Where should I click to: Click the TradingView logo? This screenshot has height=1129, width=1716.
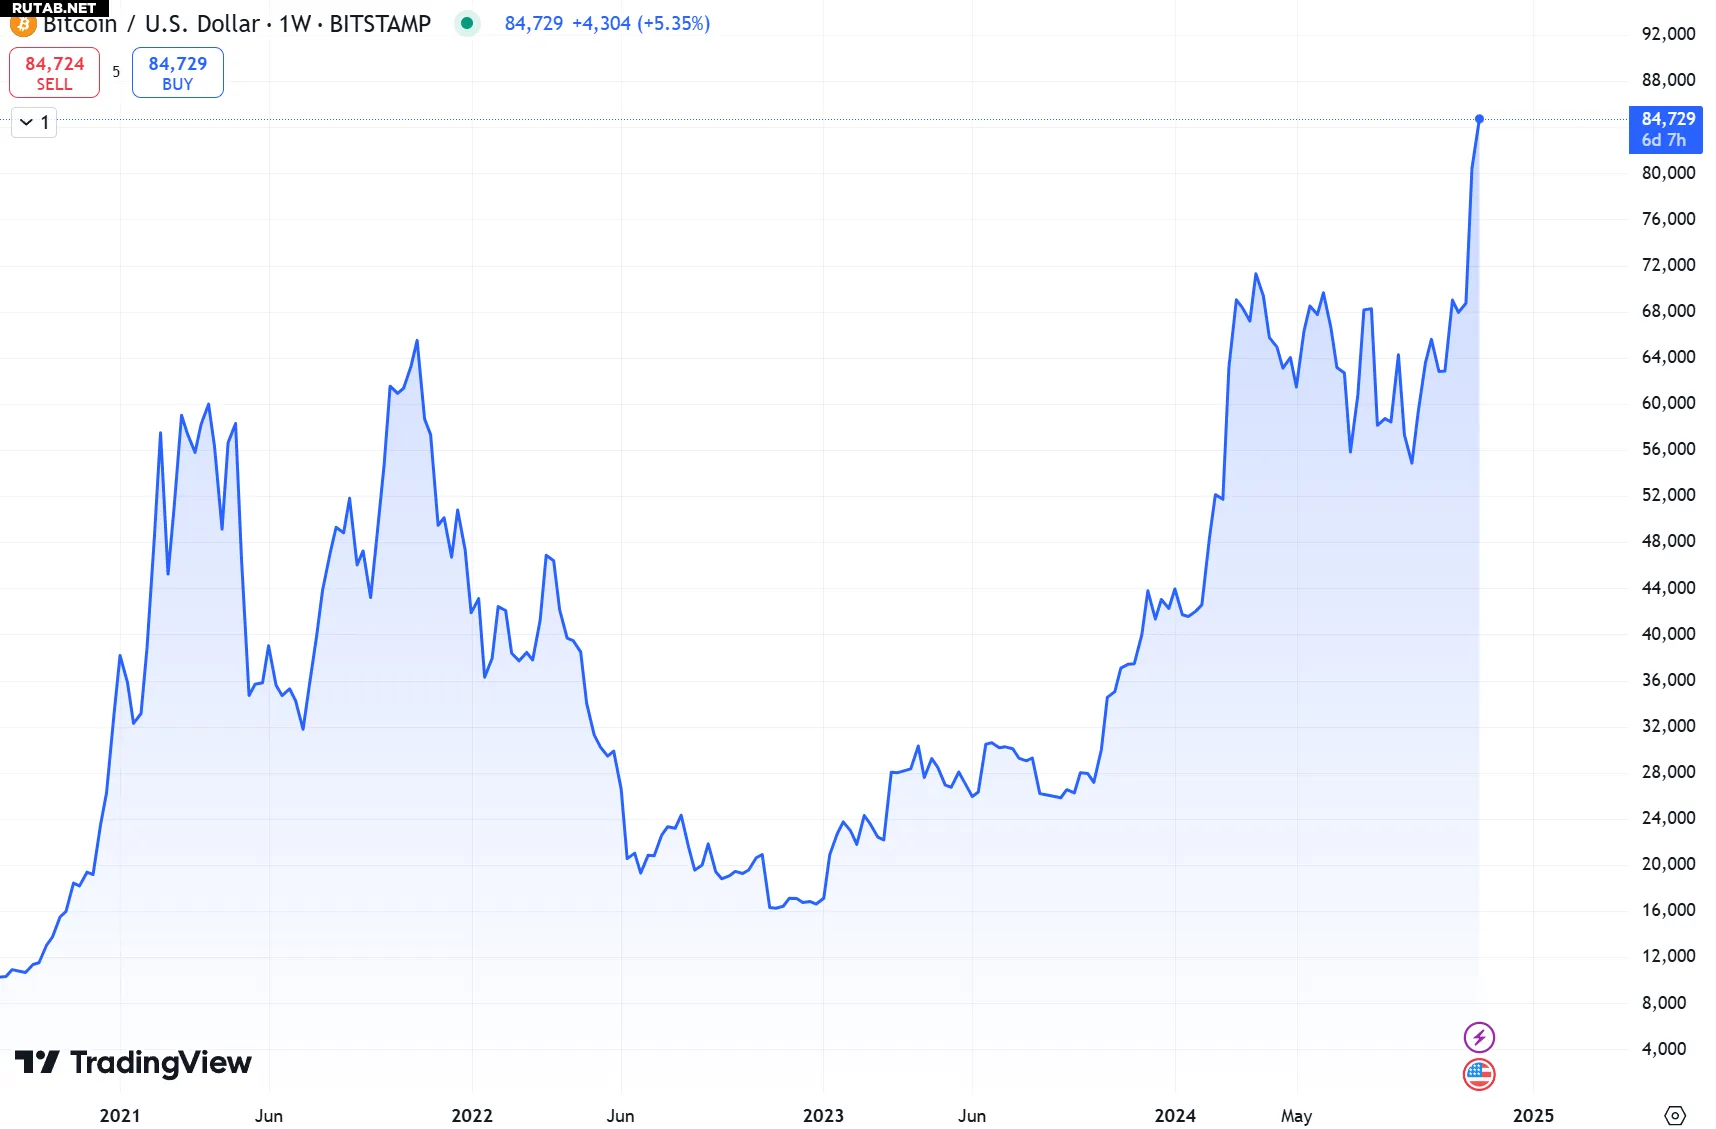[133, 1062]
